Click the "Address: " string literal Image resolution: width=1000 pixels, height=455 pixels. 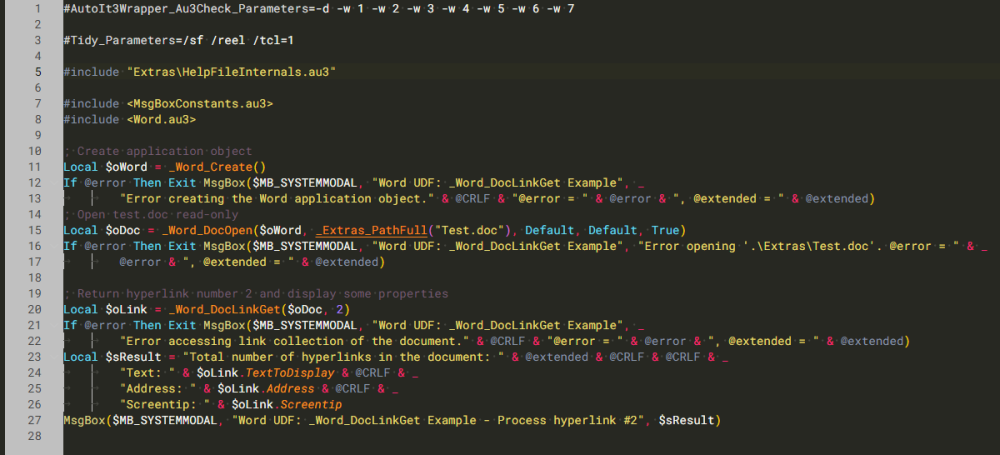(158, 389)
